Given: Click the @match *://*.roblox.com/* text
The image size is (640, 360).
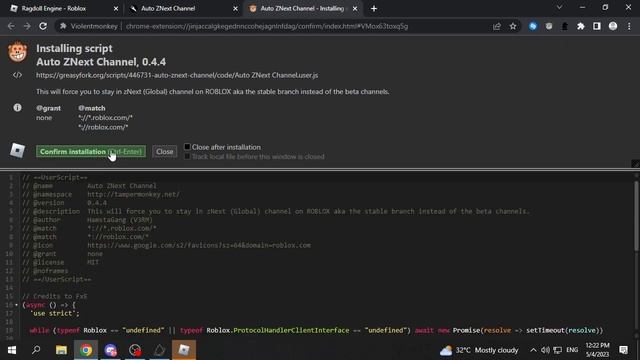Looking at the screenshot, I should tap(105, 118).
